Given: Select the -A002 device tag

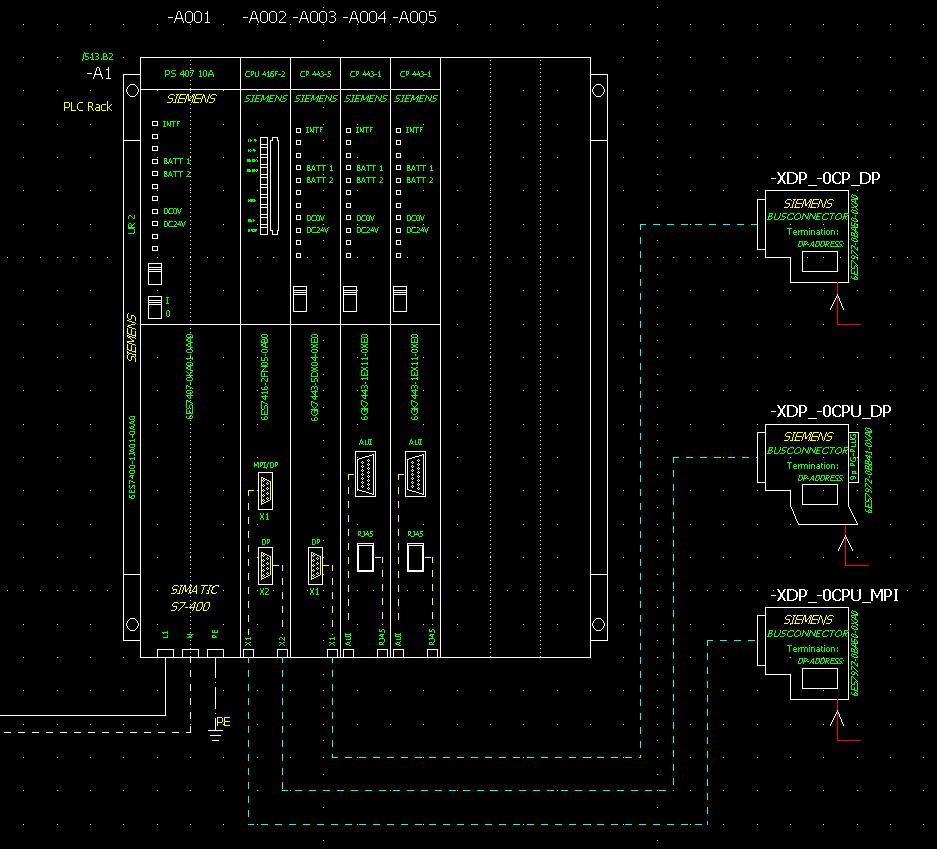Looking at the screenshot, I should [265, 17].
